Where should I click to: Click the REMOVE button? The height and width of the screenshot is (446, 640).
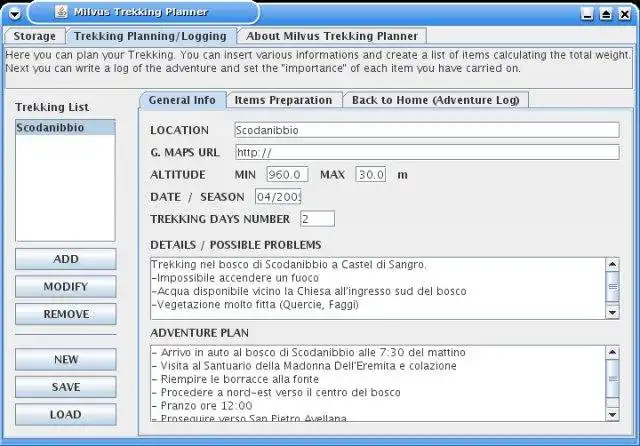coord(66,314)
